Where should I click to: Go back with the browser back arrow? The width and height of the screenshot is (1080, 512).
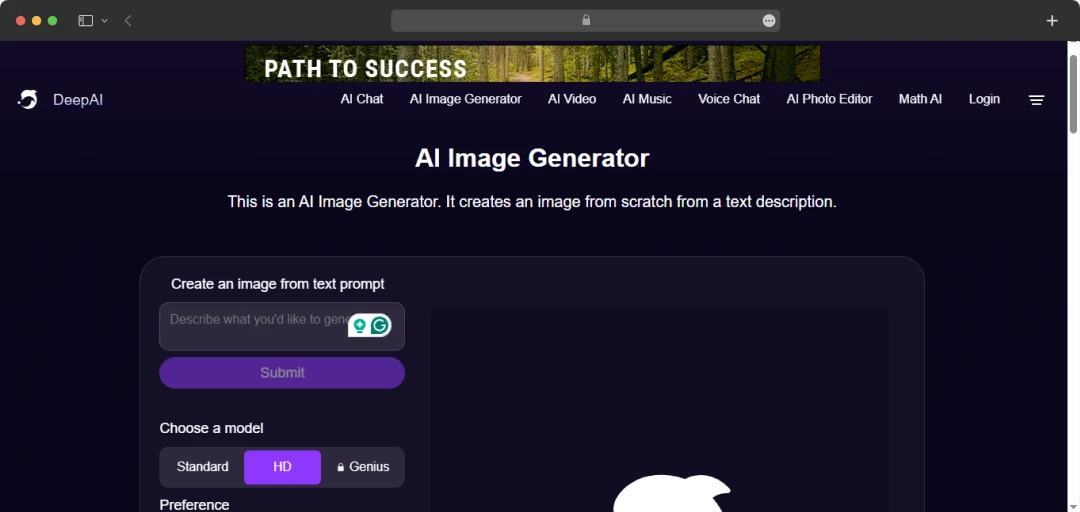coord(128,21)
